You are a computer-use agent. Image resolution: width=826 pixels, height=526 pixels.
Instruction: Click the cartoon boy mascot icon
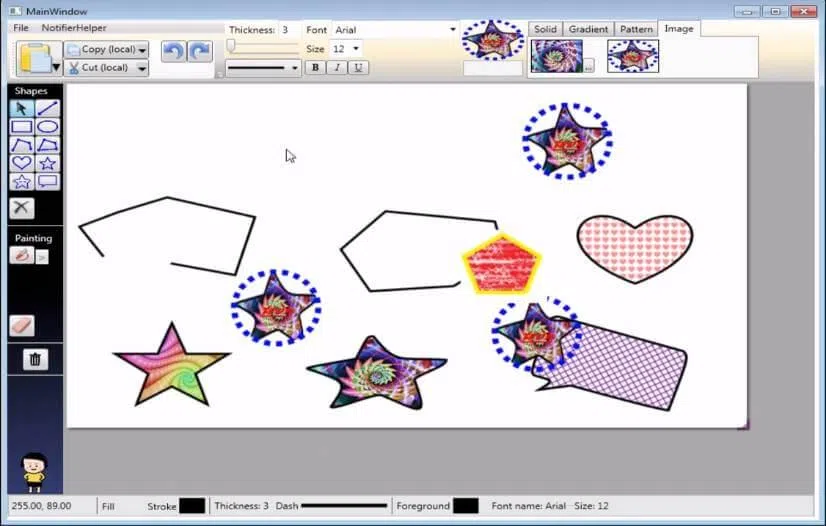coord(34,472)
